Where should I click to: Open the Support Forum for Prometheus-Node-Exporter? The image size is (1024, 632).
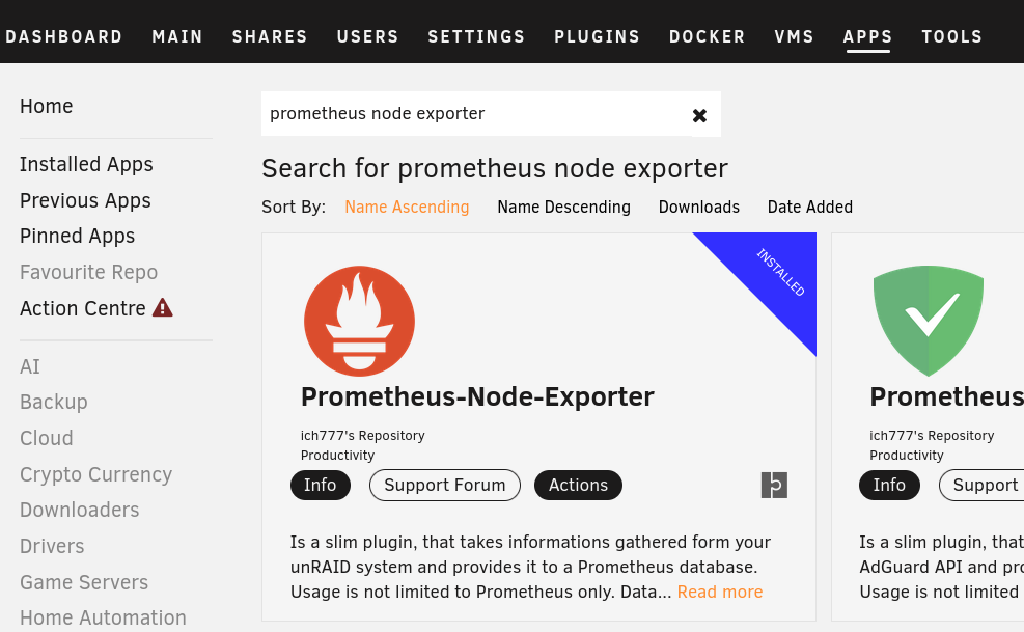[444, 485]
